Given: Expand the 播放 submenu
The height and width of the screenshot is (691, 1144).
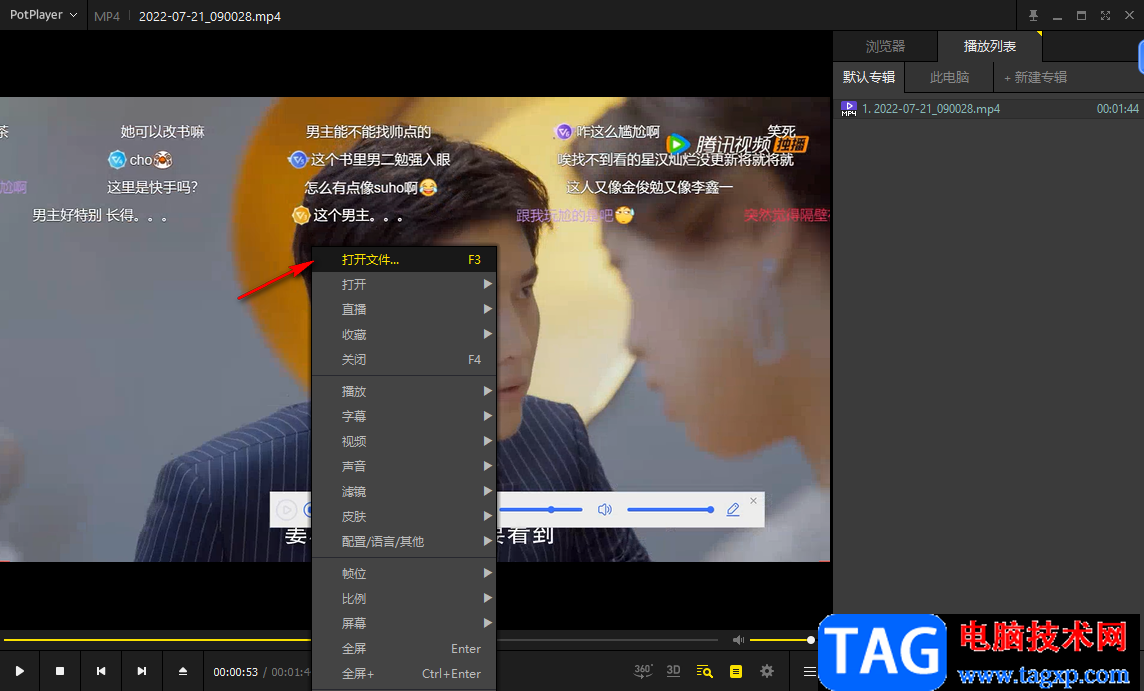Looking at the screenshot, I should coord(404,391).
